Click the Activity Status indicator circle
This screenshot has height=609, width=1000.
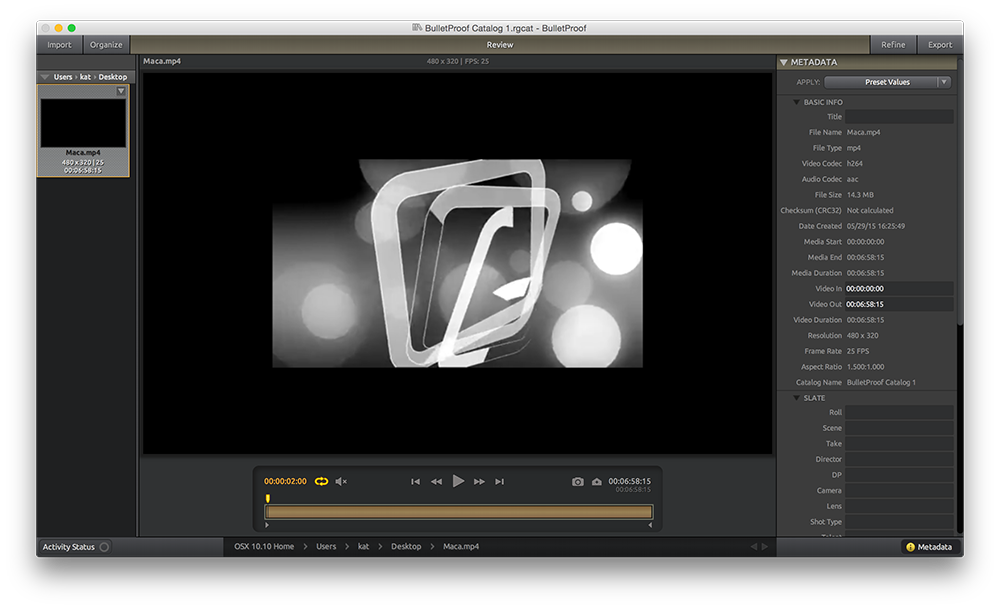pos(105,547)
